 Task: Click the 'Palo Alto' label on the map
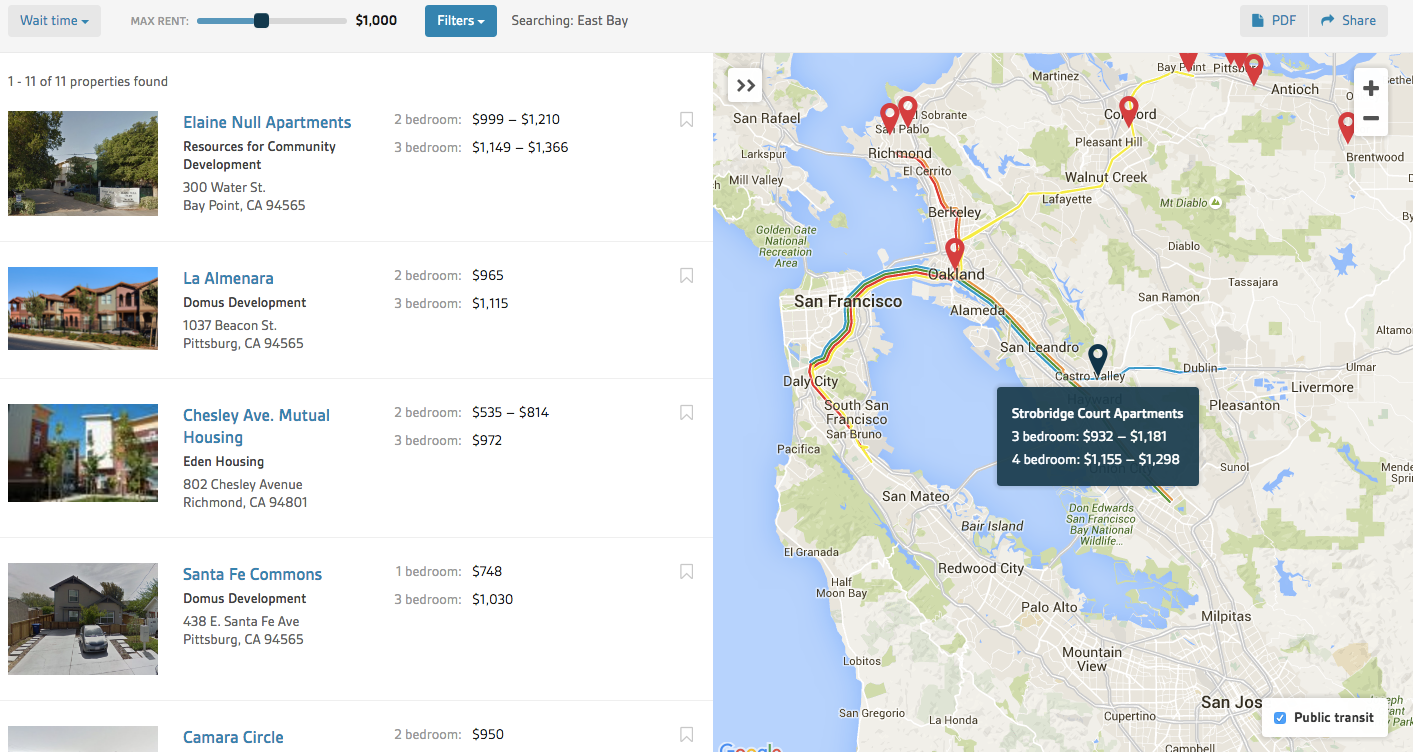pos(1049,607)
